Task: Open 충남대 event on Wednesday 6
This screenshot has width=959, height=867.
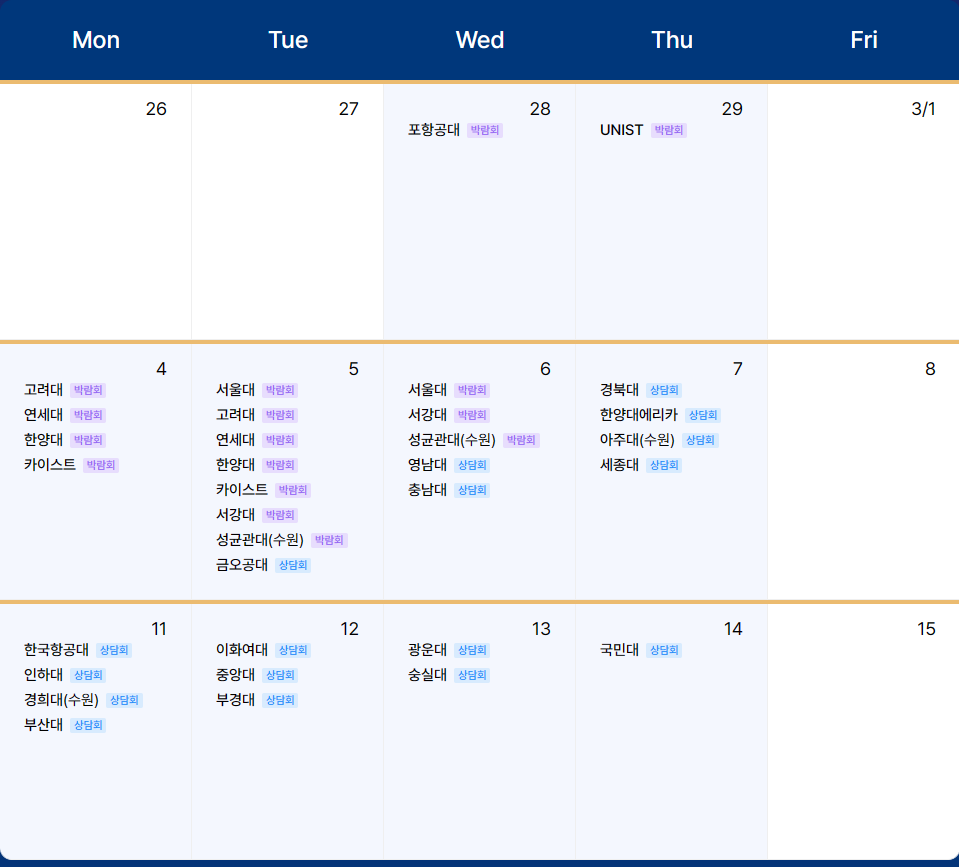Action: point(428,490)
